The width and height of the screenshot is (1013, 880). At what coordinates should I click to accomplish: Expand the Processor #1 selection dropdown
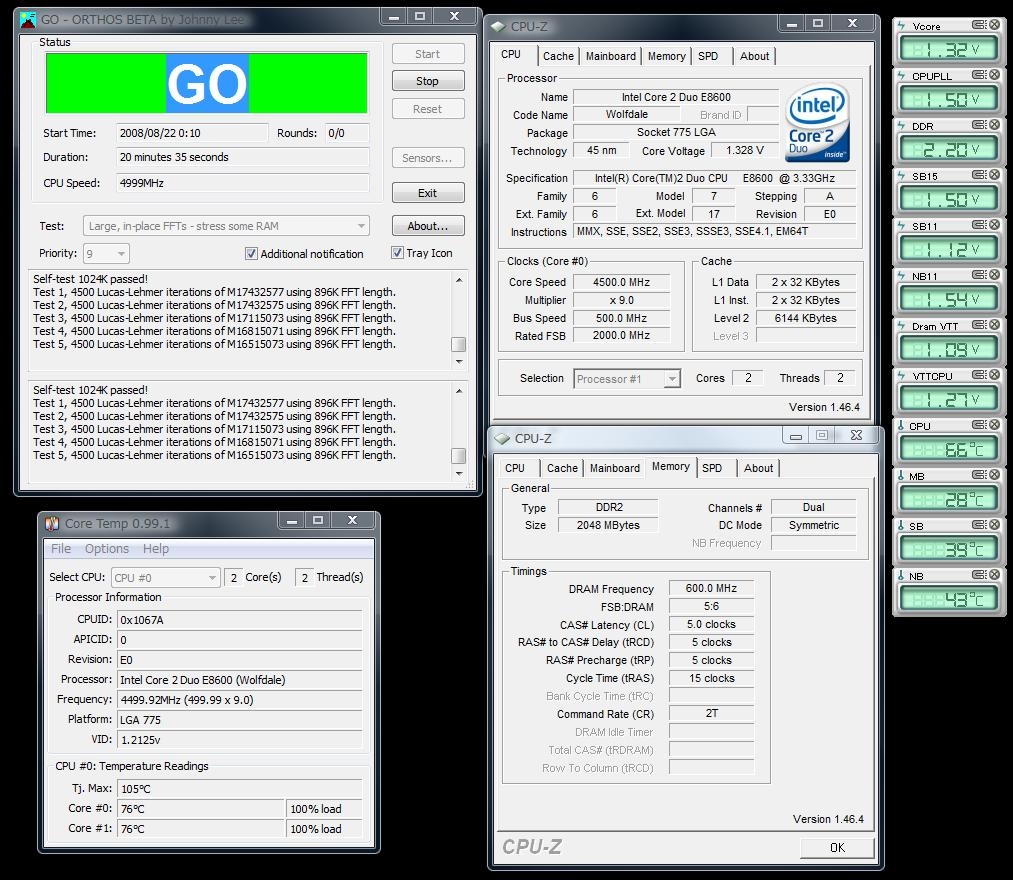(x=672, y=379)
